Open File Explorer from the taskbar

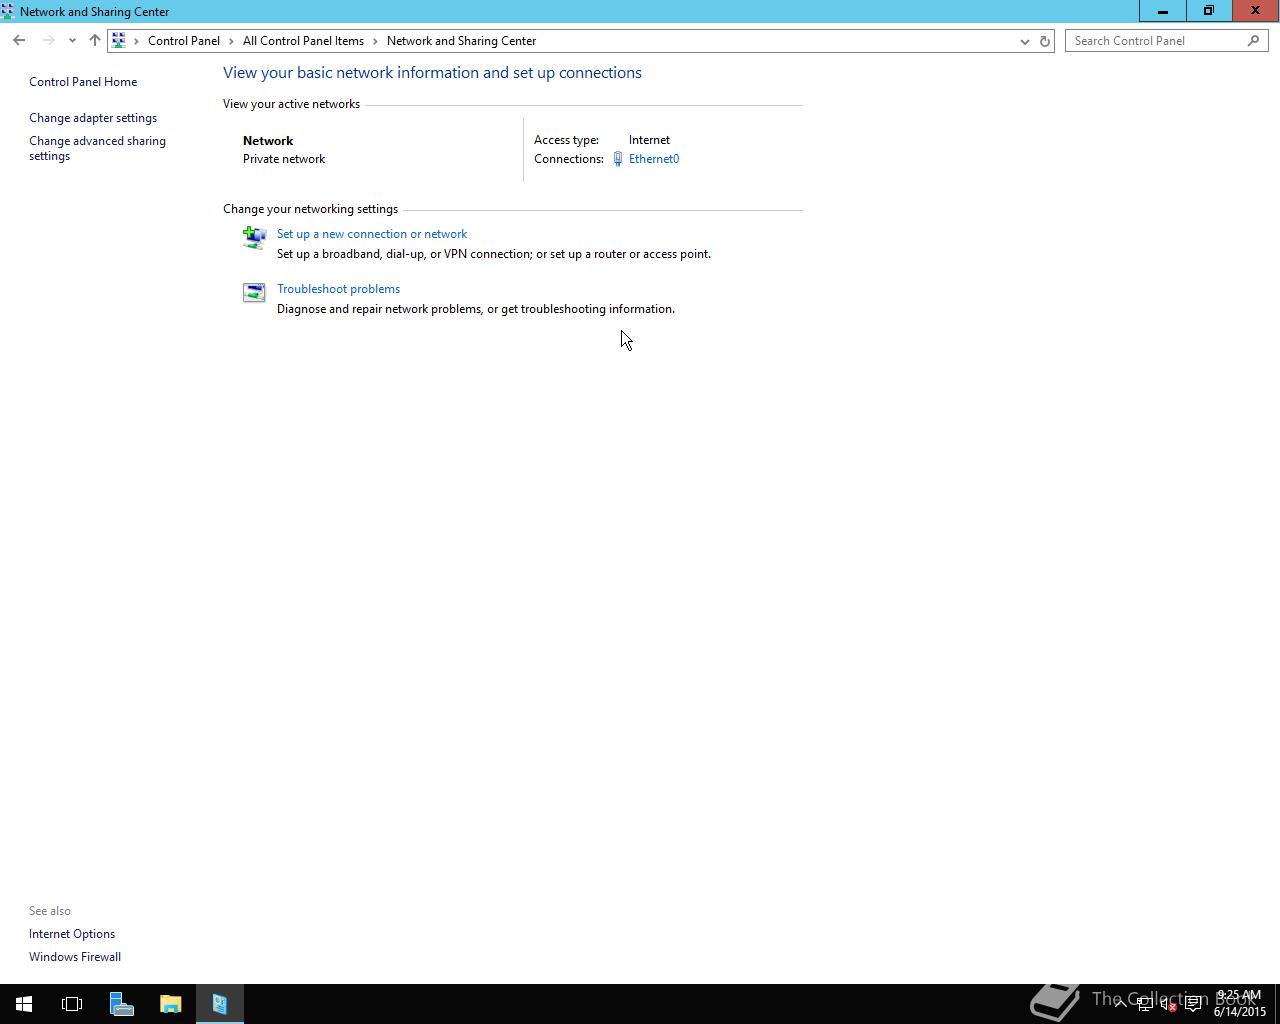pyautogui.click(x=170, y=1004)
